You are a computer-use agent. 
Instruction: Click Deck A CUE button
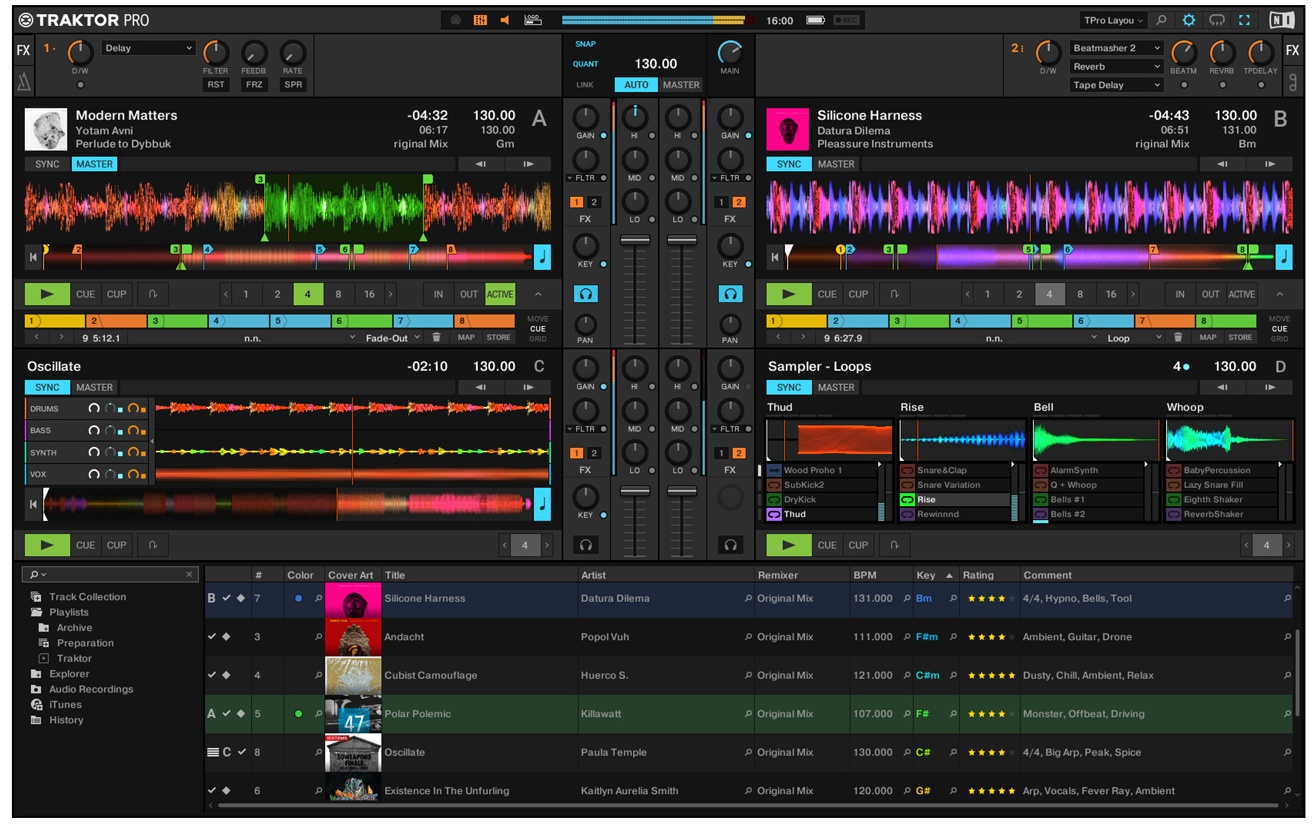85,294
